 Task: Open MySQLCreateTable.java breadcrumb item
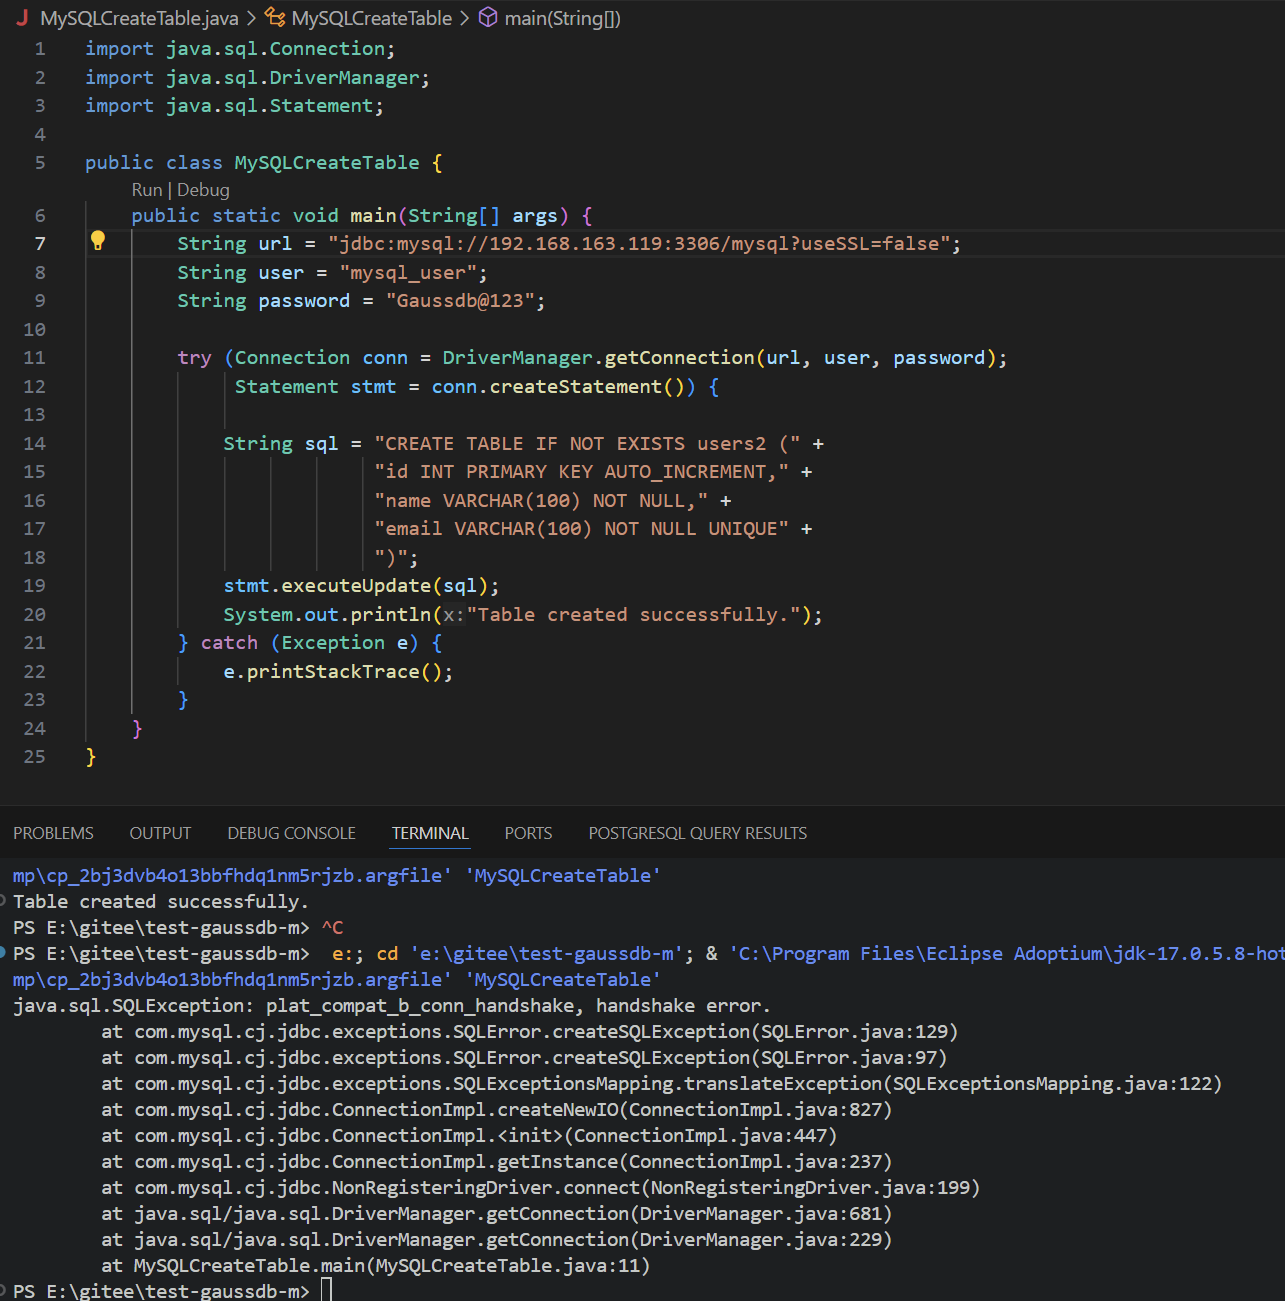[x=139, y=18]
